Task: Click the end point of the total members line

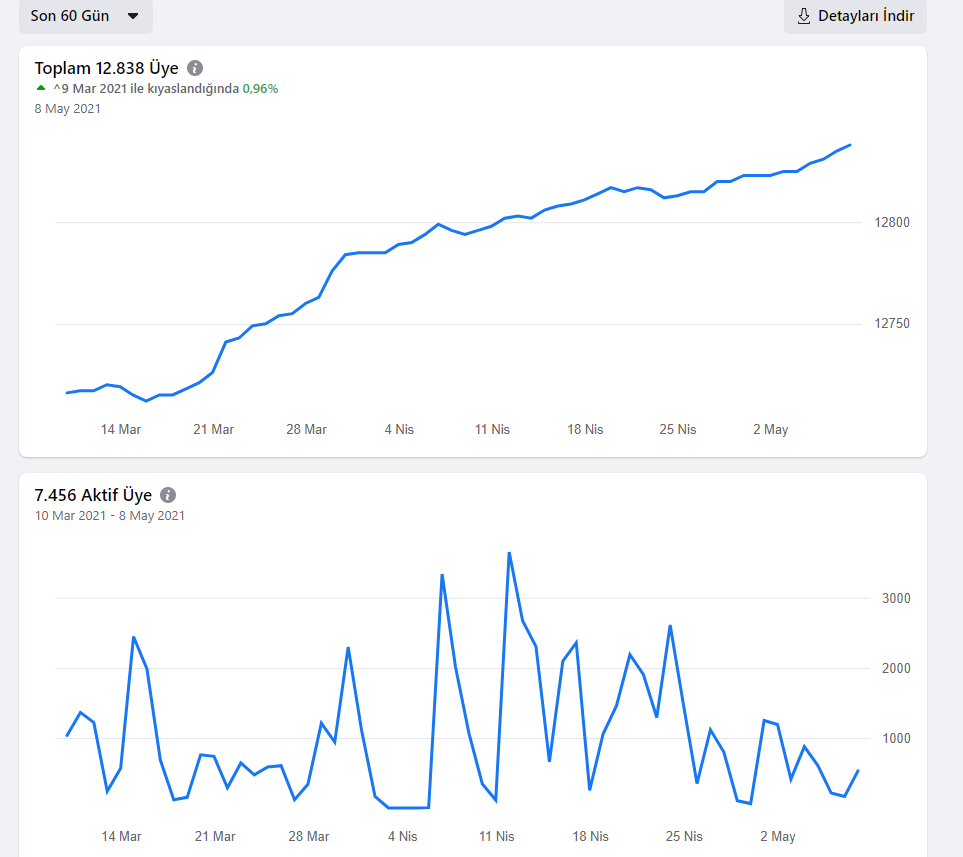Action: (x=850, y=145)
